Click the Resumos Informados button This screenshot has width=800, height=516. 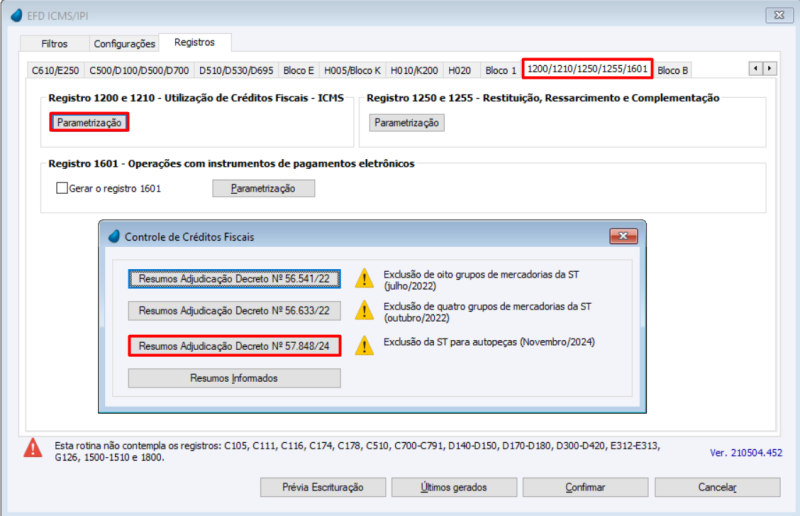point(234,378)
